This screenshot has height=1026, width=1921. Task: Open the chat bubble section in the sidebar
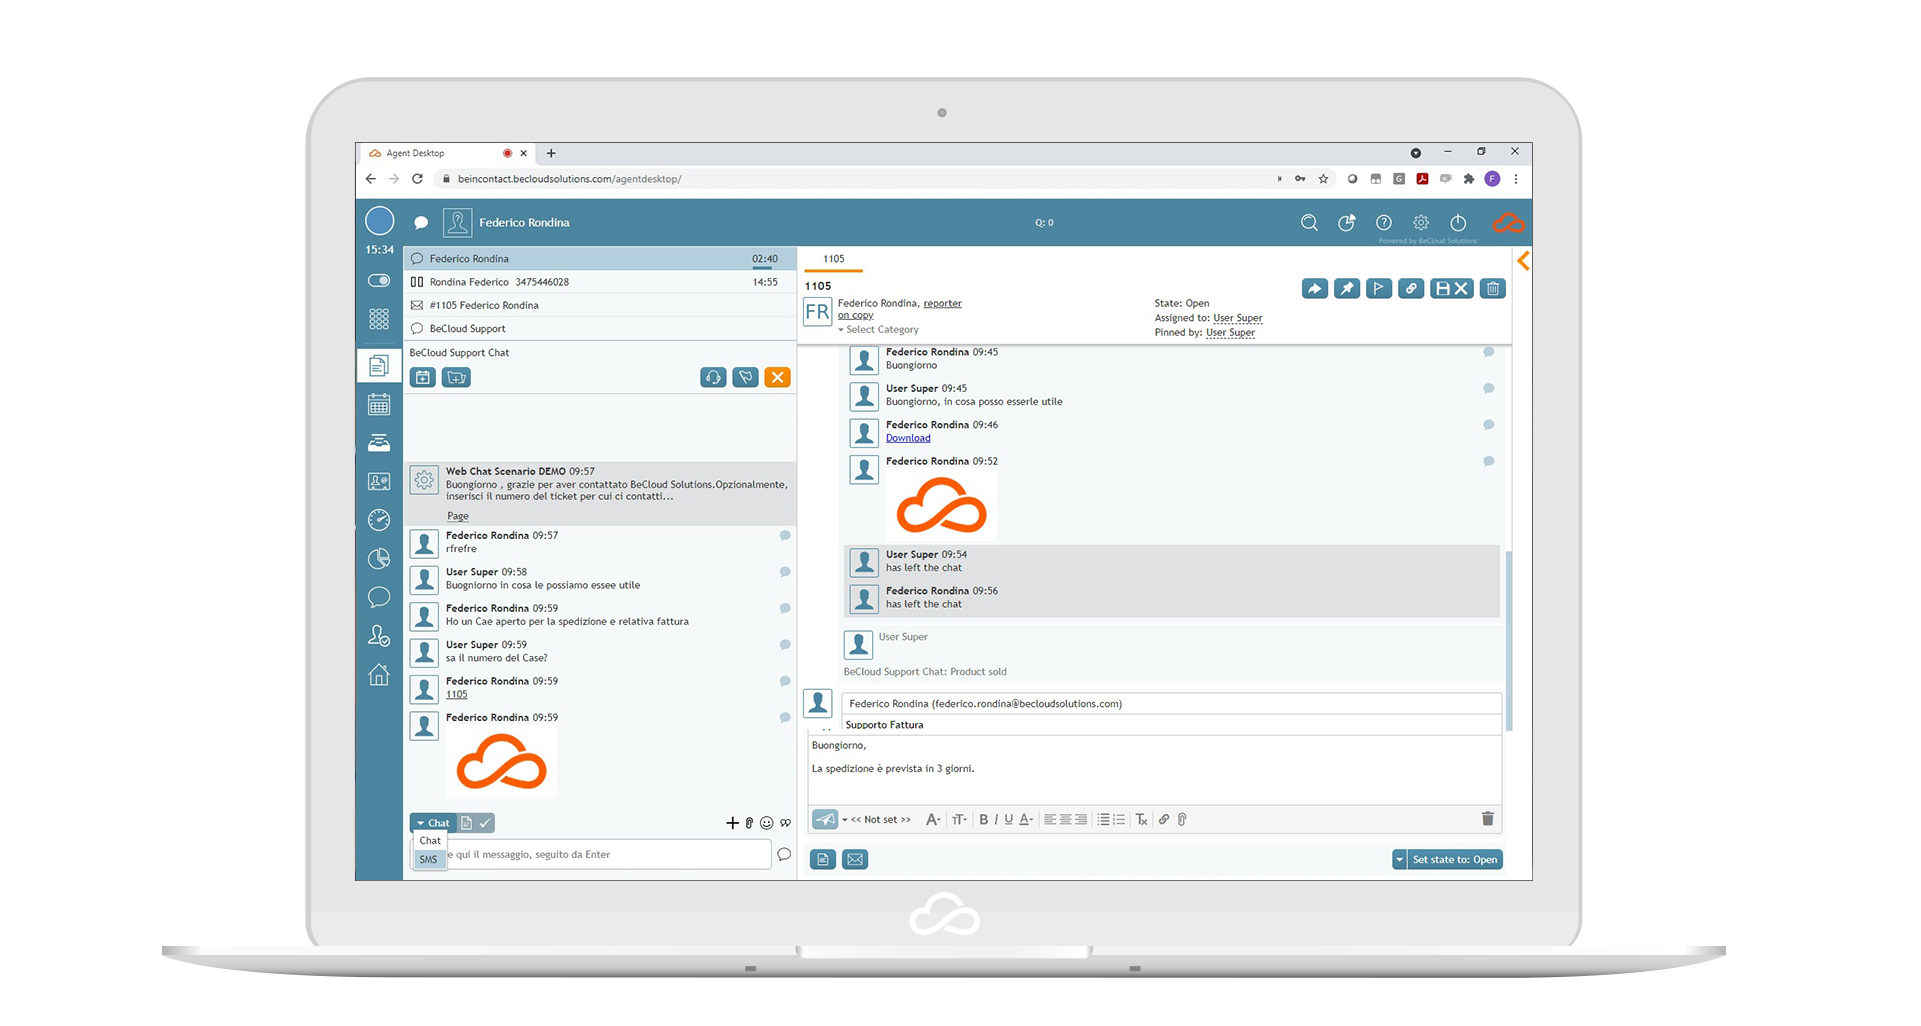pos(379,598)
